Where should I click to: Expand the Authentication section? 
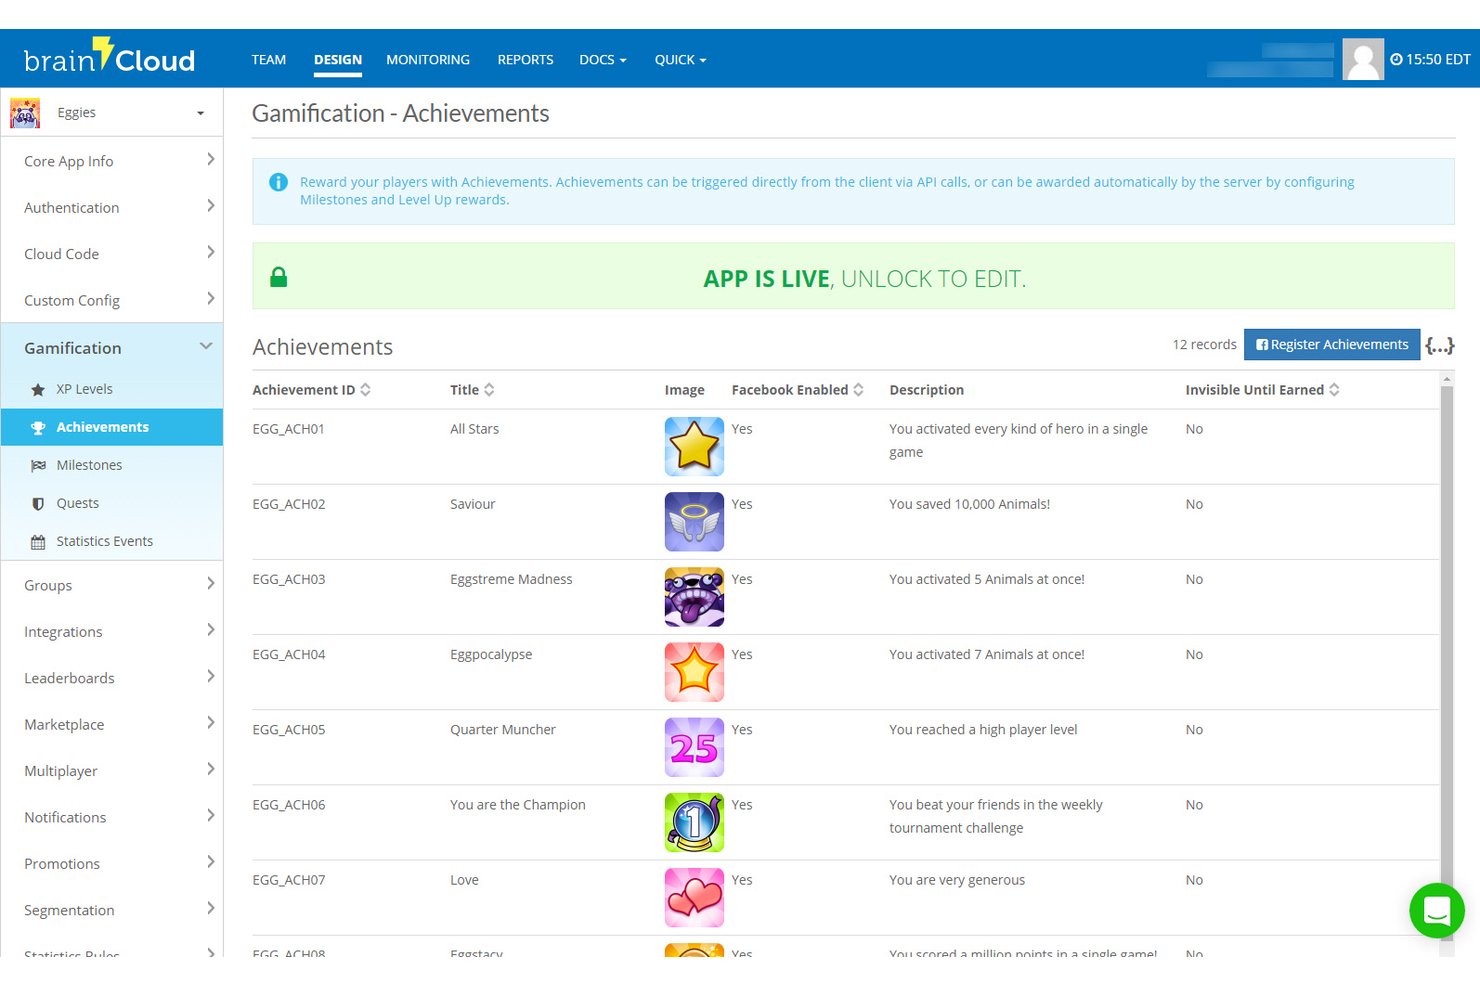coord(112,207)
